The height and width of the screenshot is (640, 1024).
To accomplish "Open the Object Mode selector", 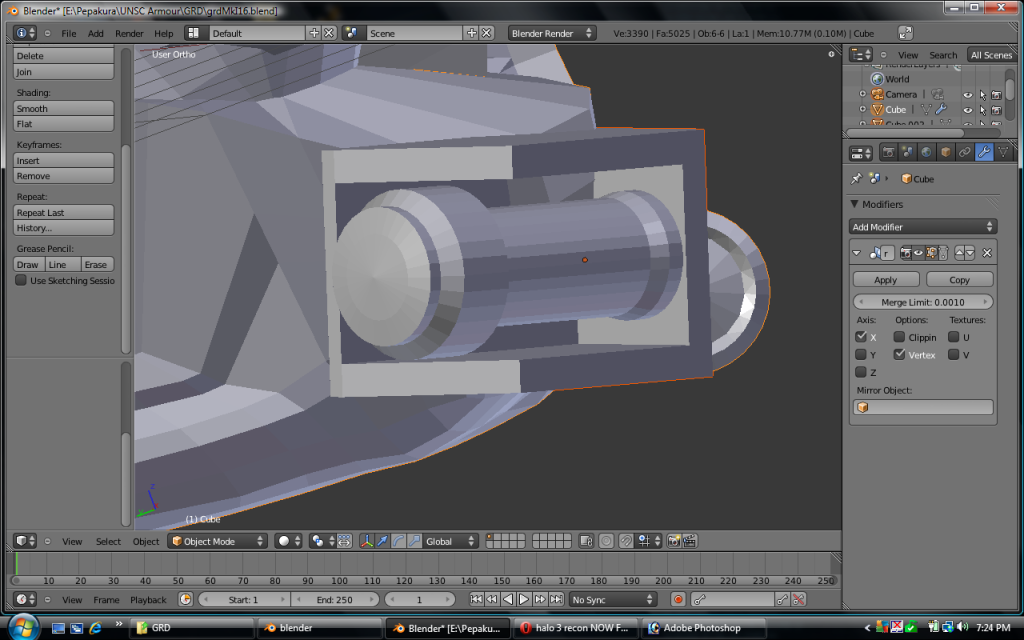I will pos(217,541).
